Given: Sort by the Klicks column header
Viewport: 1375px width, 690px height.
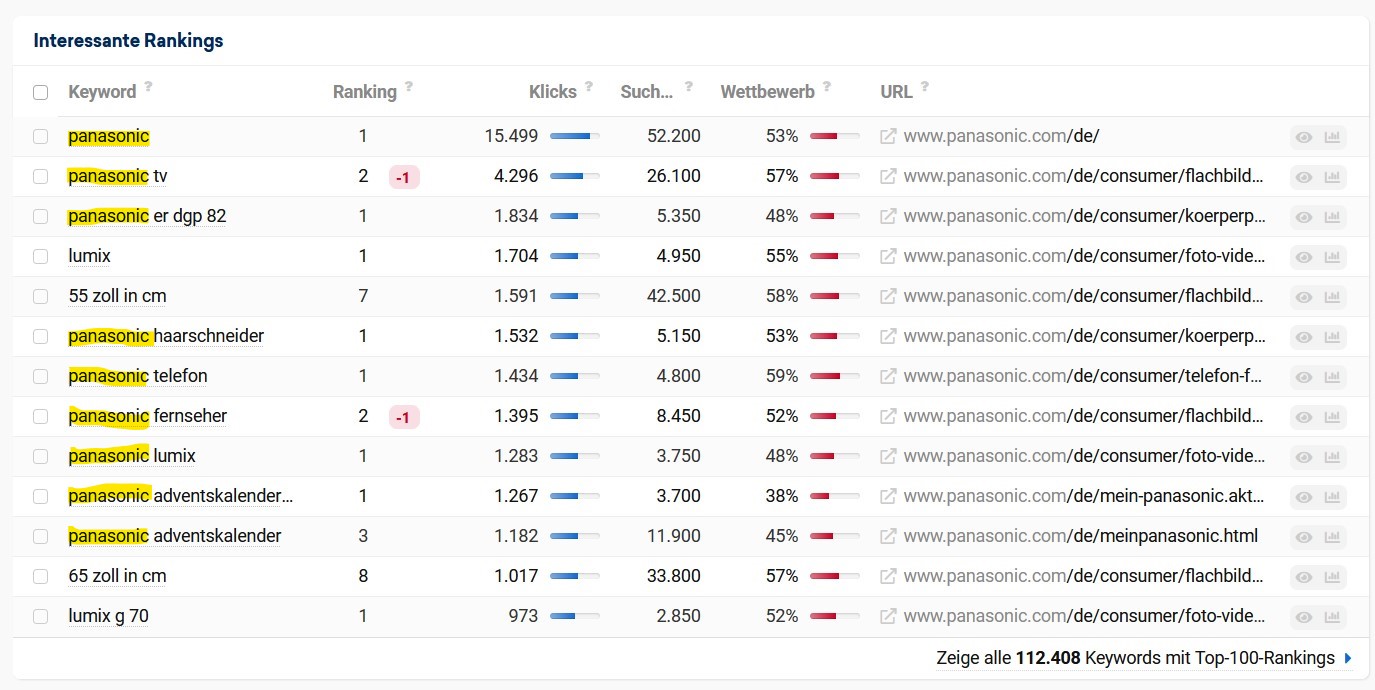Looking at the screenshot, I should (553, 92).
